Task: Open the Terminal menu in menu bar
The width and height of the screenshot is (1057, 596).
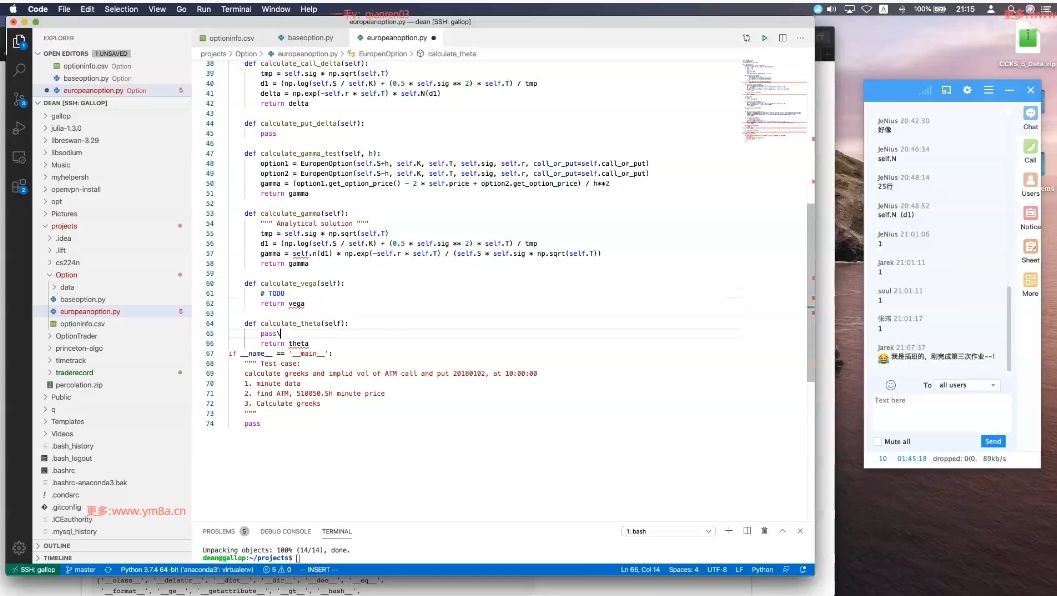Action: coord(236,9)
